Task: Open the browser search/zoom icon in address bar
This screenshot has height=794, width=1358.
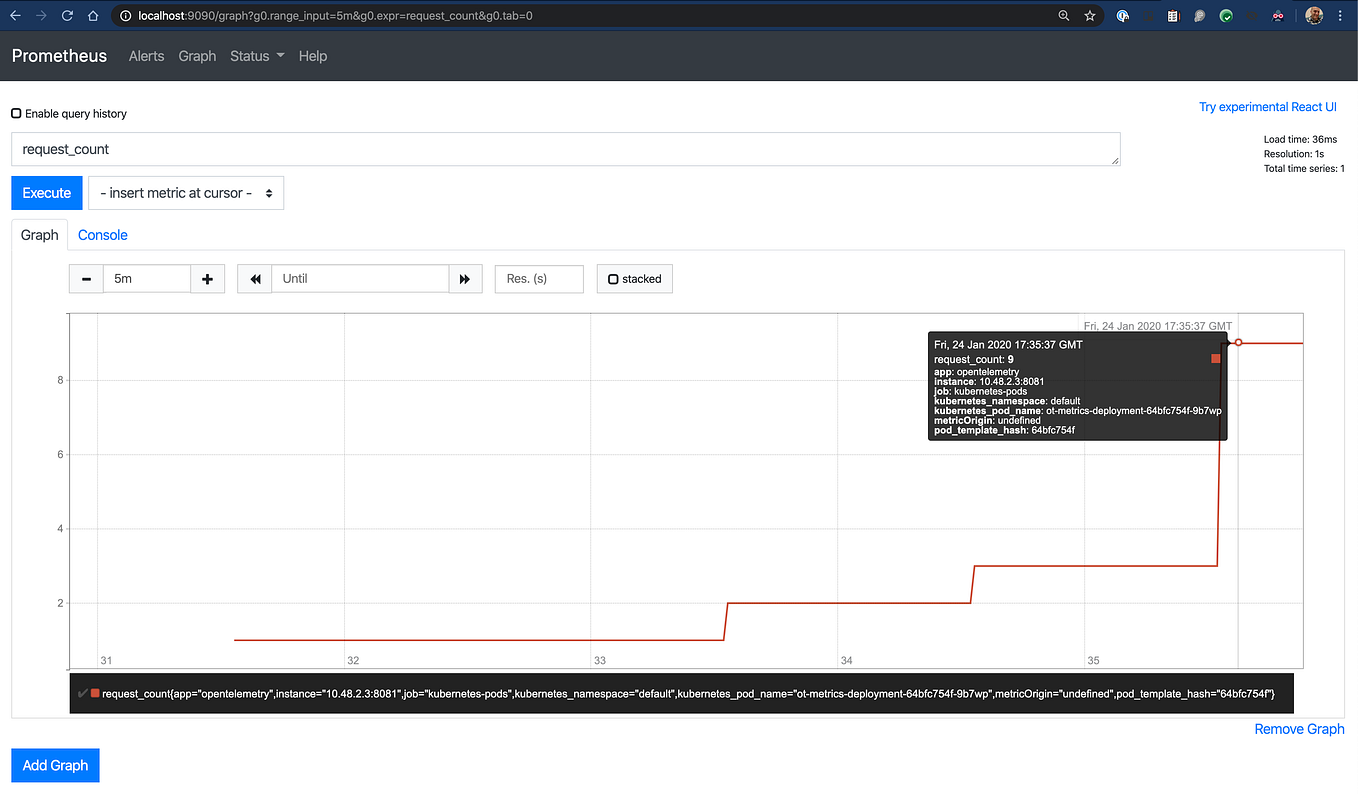Action: tap(1063, 15)
